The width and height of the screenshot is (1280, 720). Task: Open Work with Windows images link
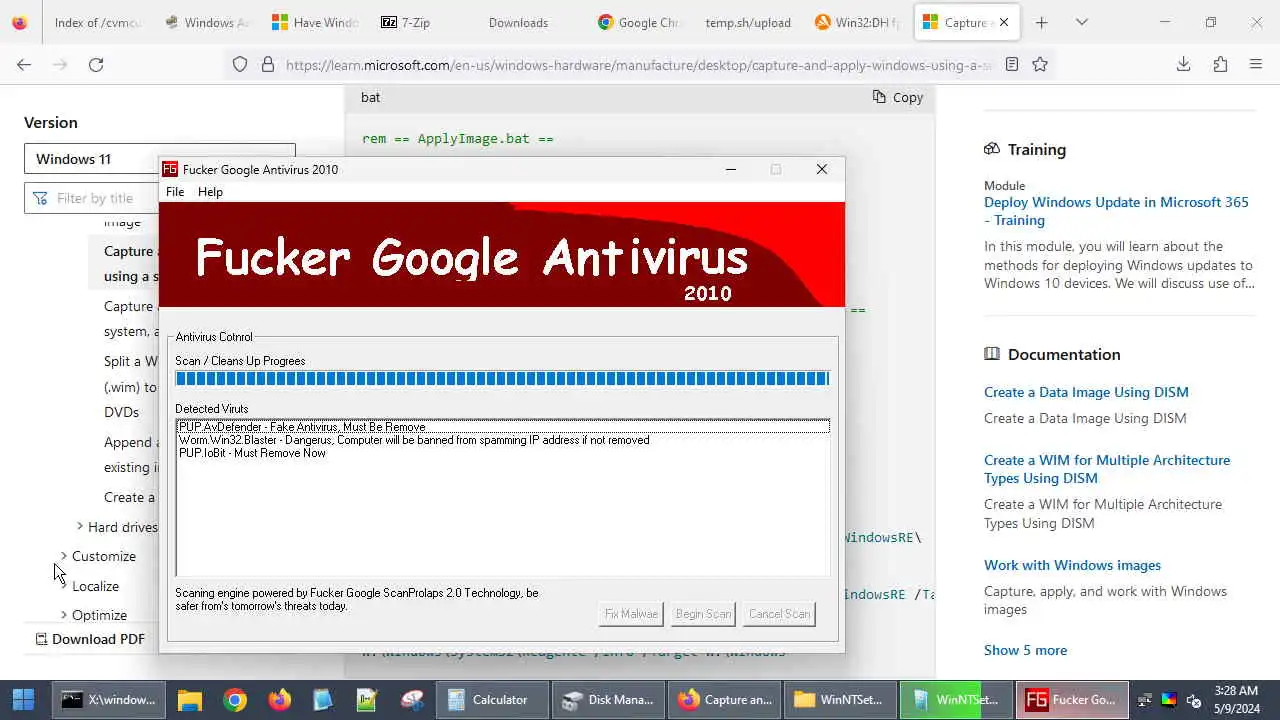[x=1072, y=565]
